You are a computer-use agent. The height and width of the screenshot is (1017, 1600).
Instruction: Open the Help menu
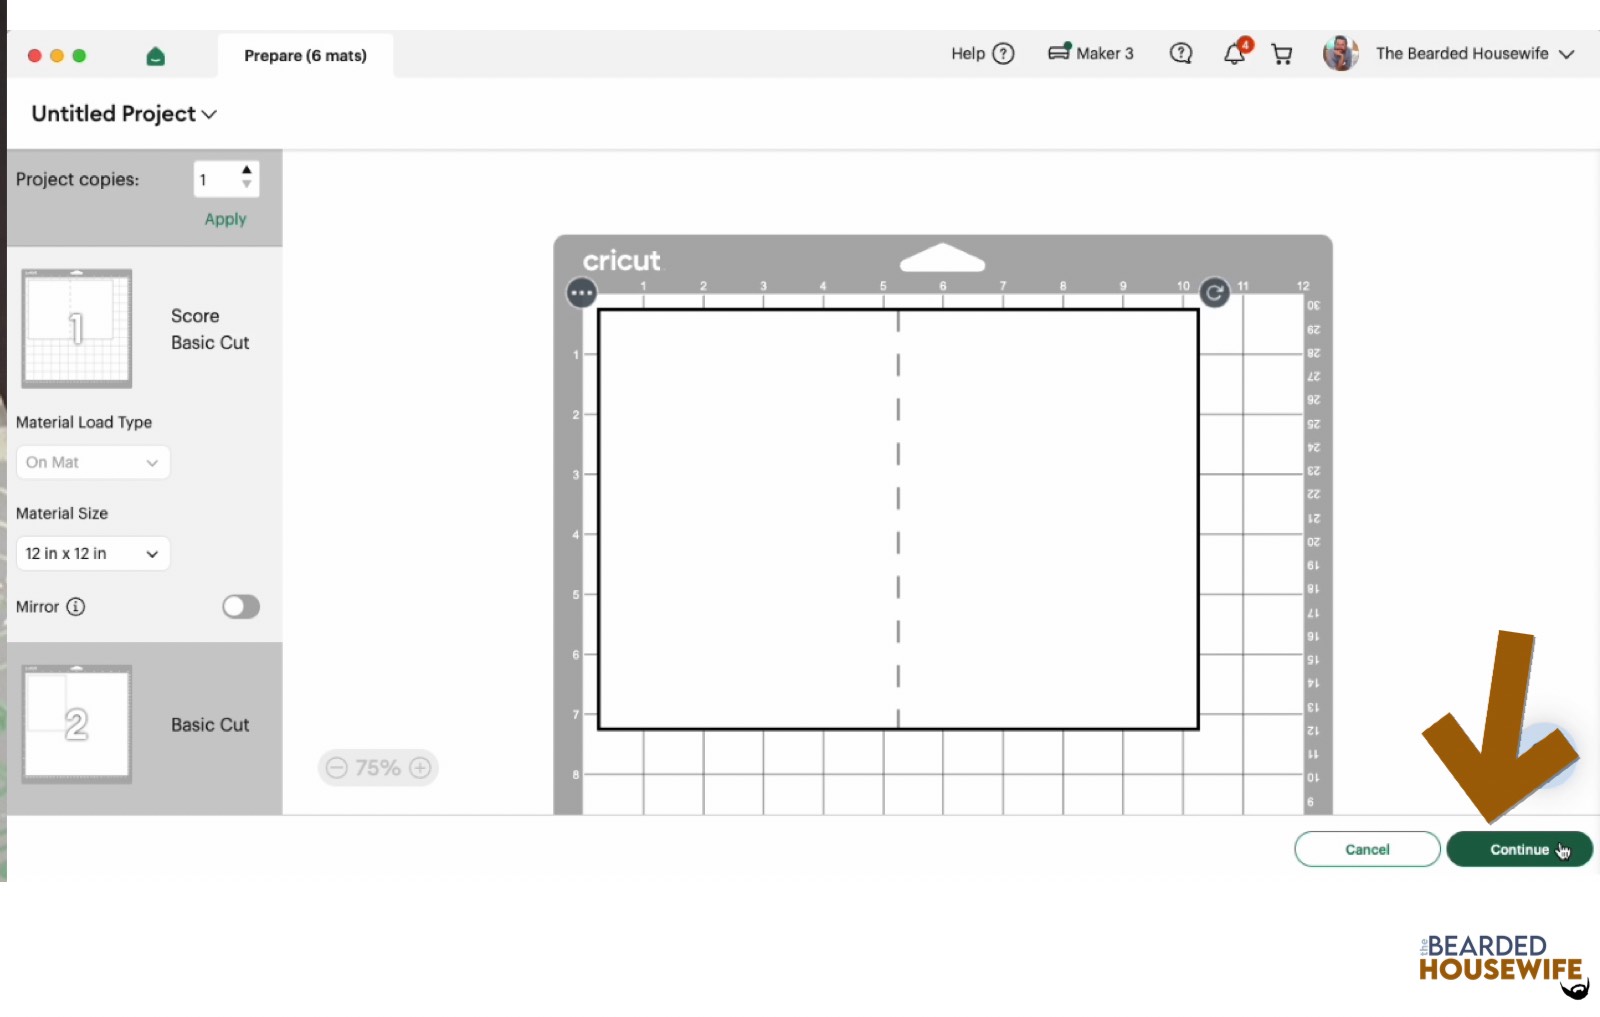(x=982, y=54)
